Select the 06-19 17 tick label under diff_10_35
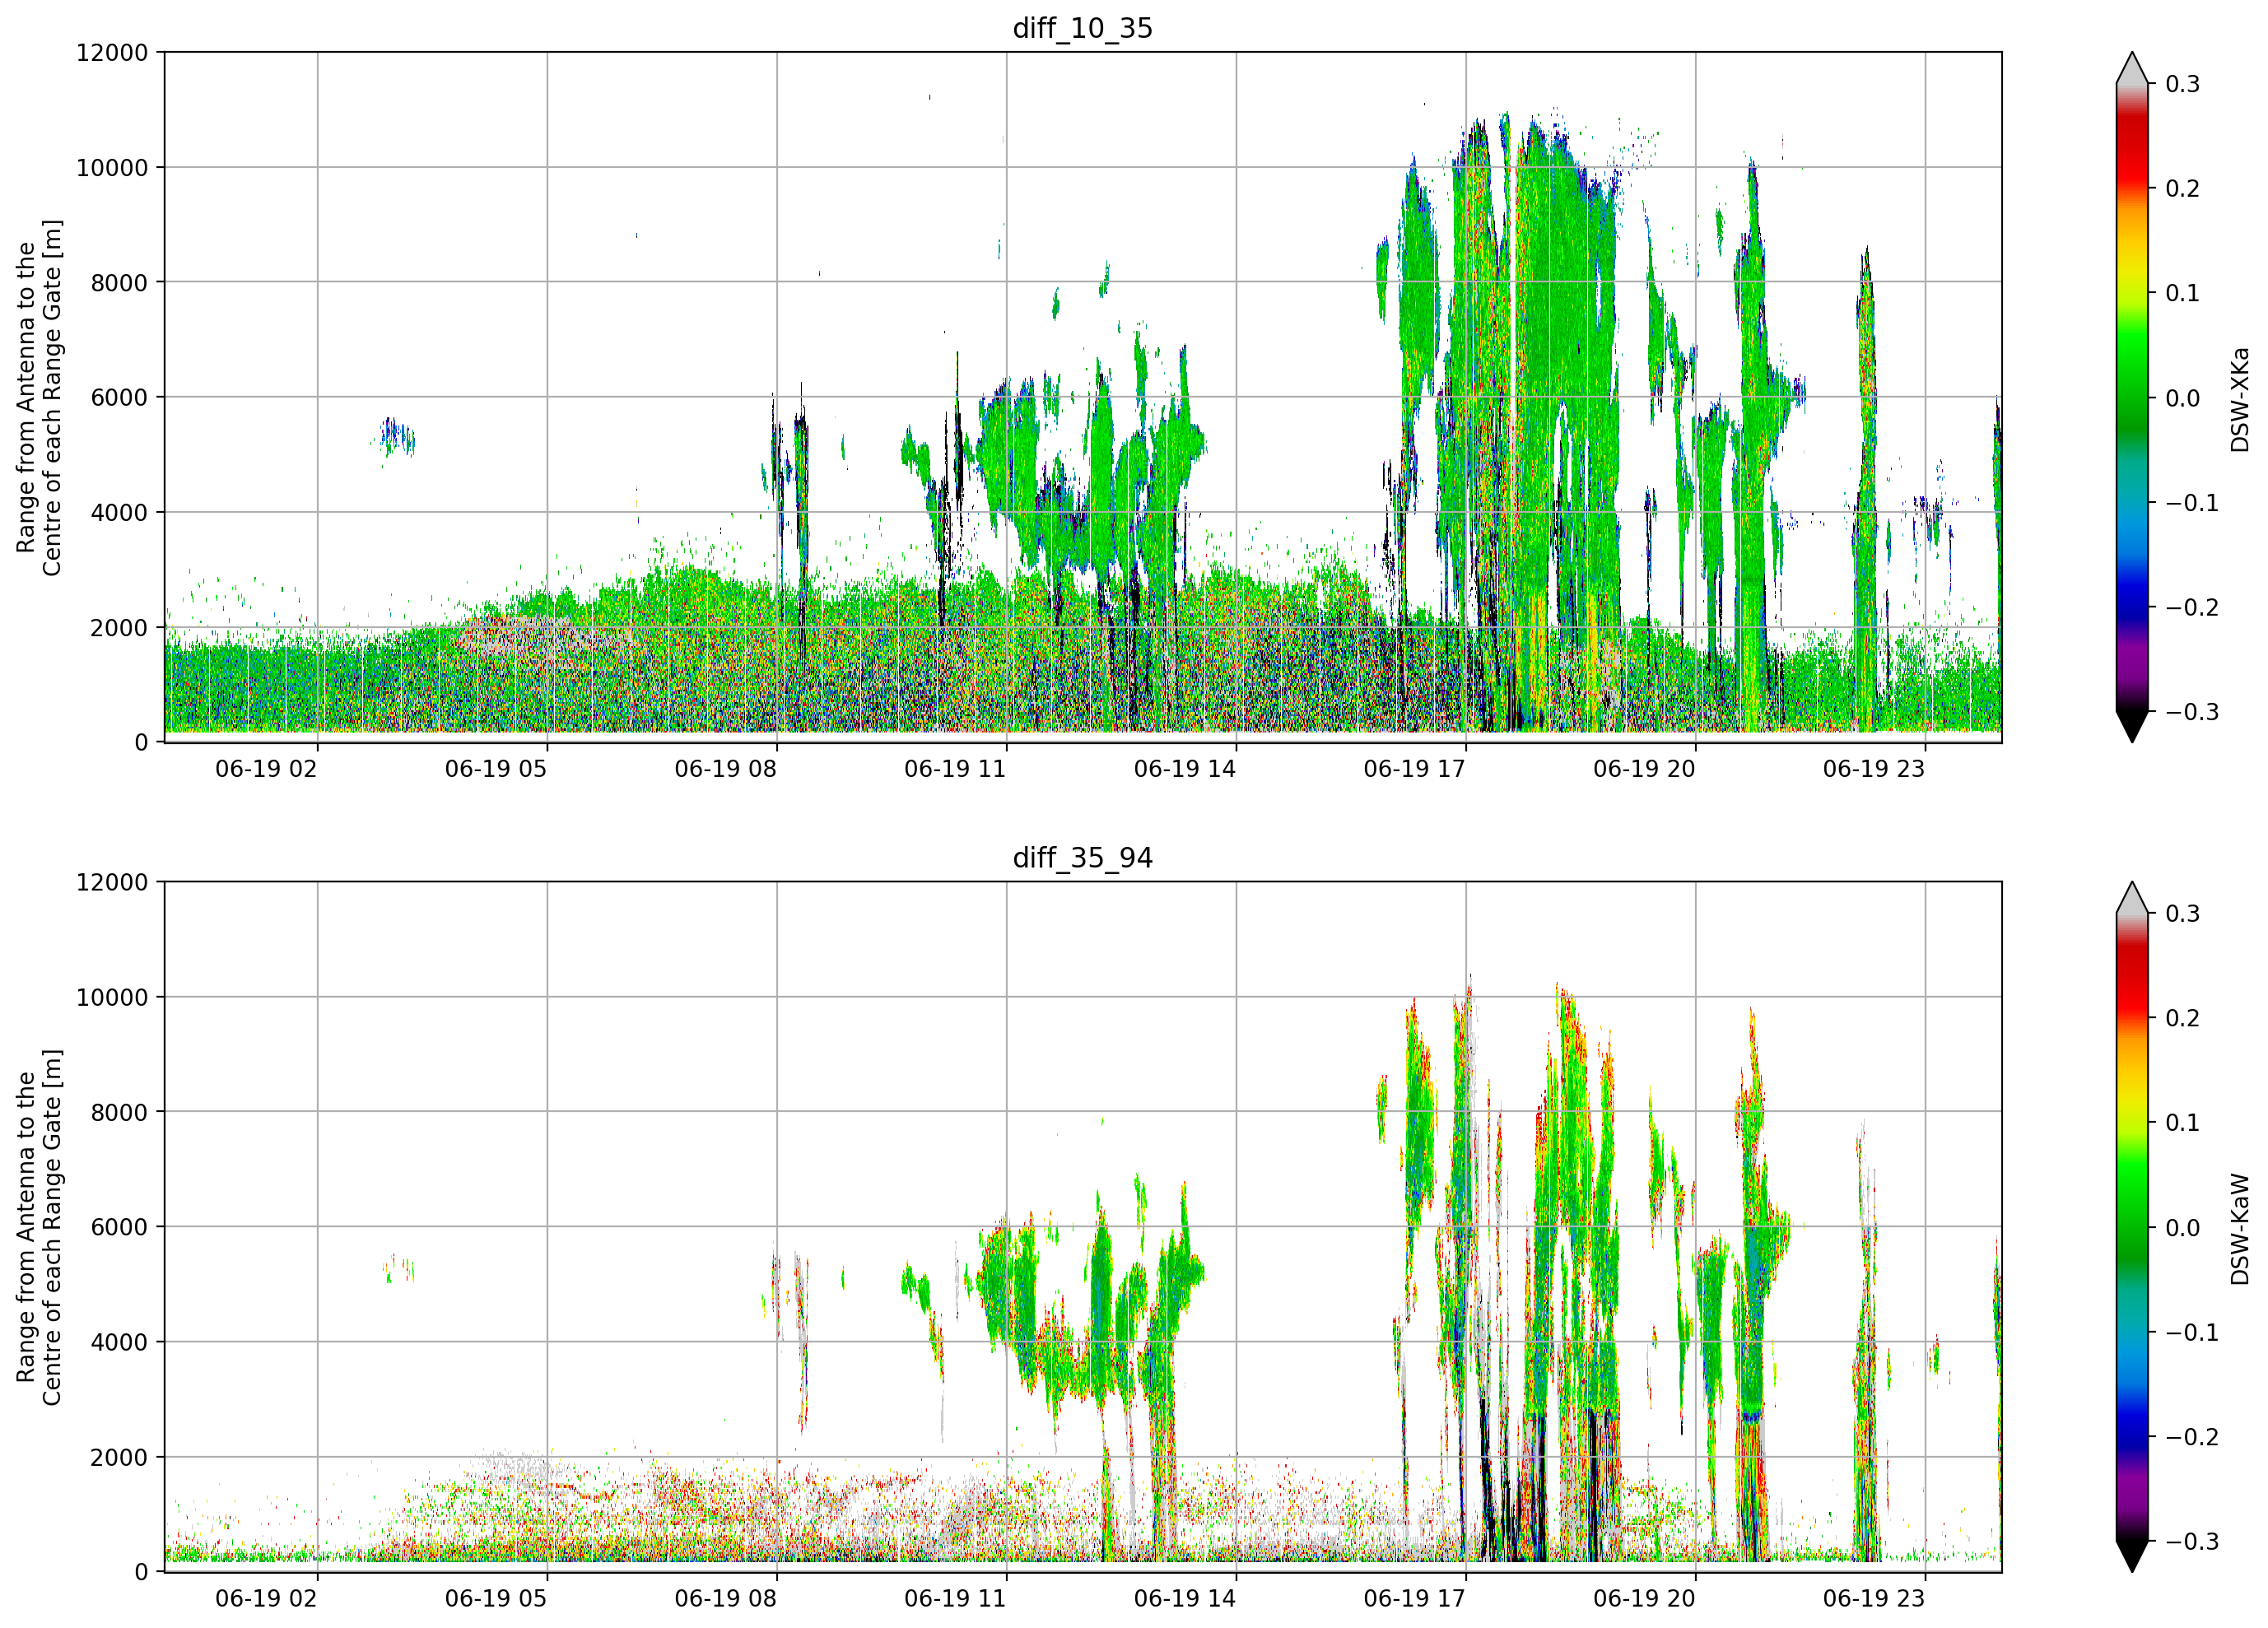Viewport: 2268px width, 1628px height. pyautogui.click(x=1414, y=769)
